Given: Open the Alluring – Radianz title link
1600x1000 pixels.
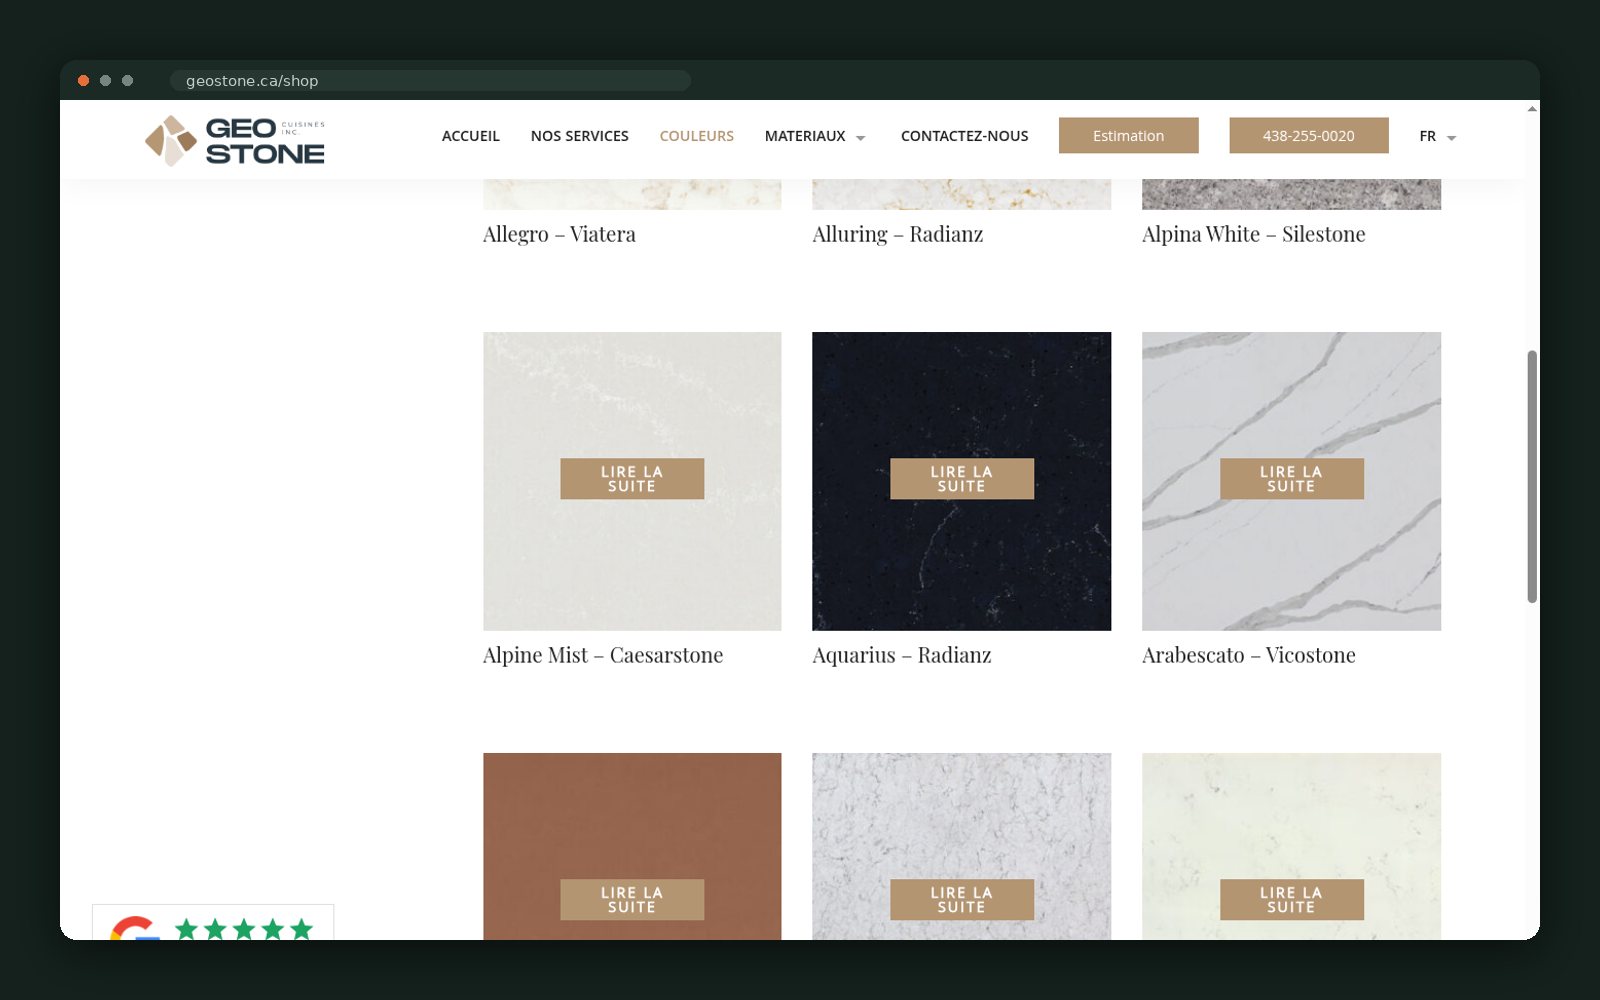Looking at the screenshot, I should click(x=897, y=234).
